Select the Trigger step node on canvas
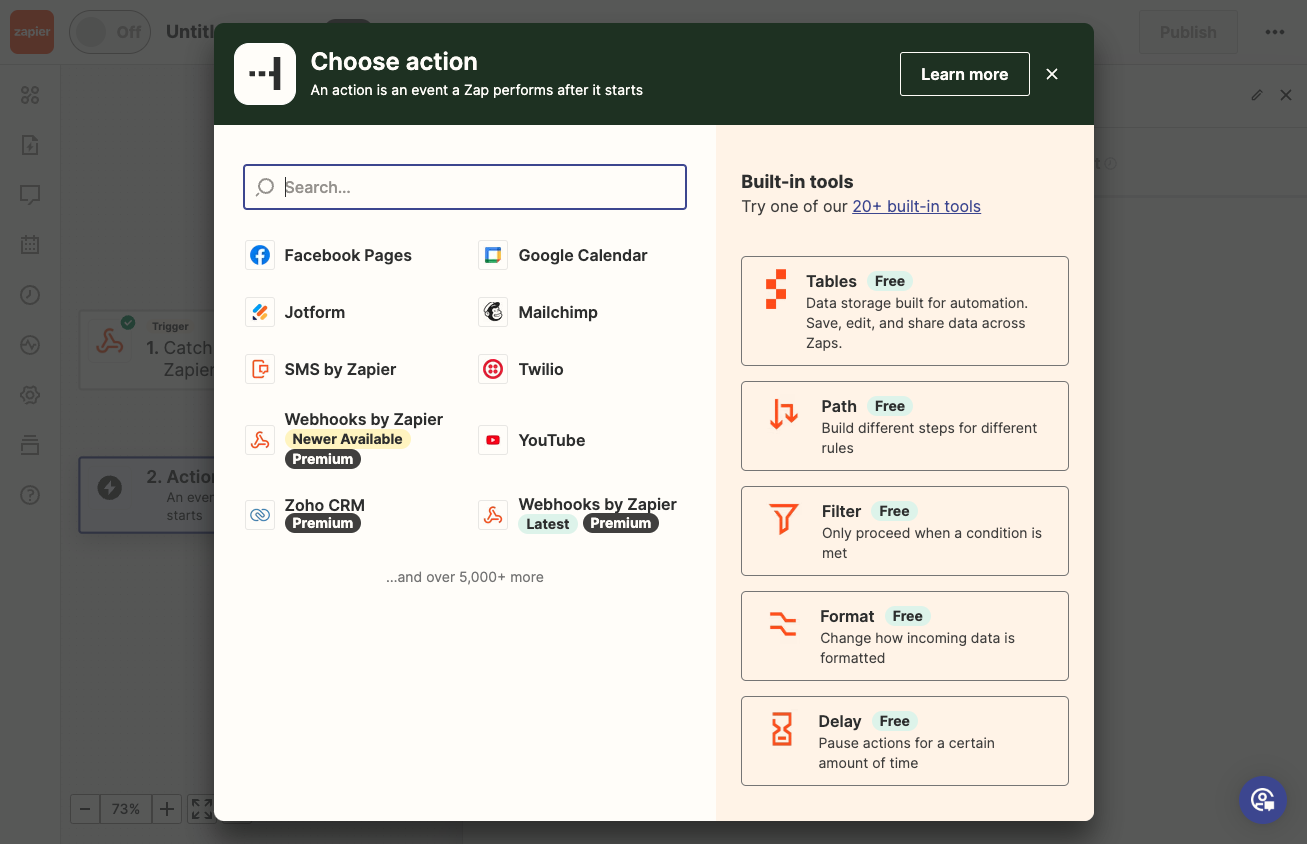1307x844 pixels. coord(147,350)
